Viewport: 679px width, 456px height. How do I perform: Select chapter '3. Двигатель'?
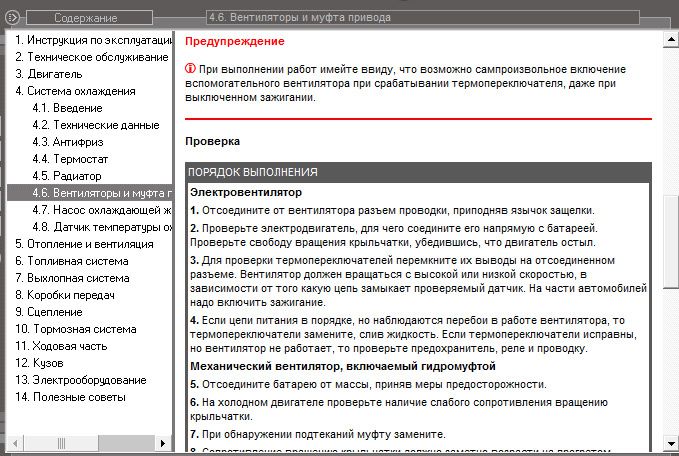coord(48,74)
